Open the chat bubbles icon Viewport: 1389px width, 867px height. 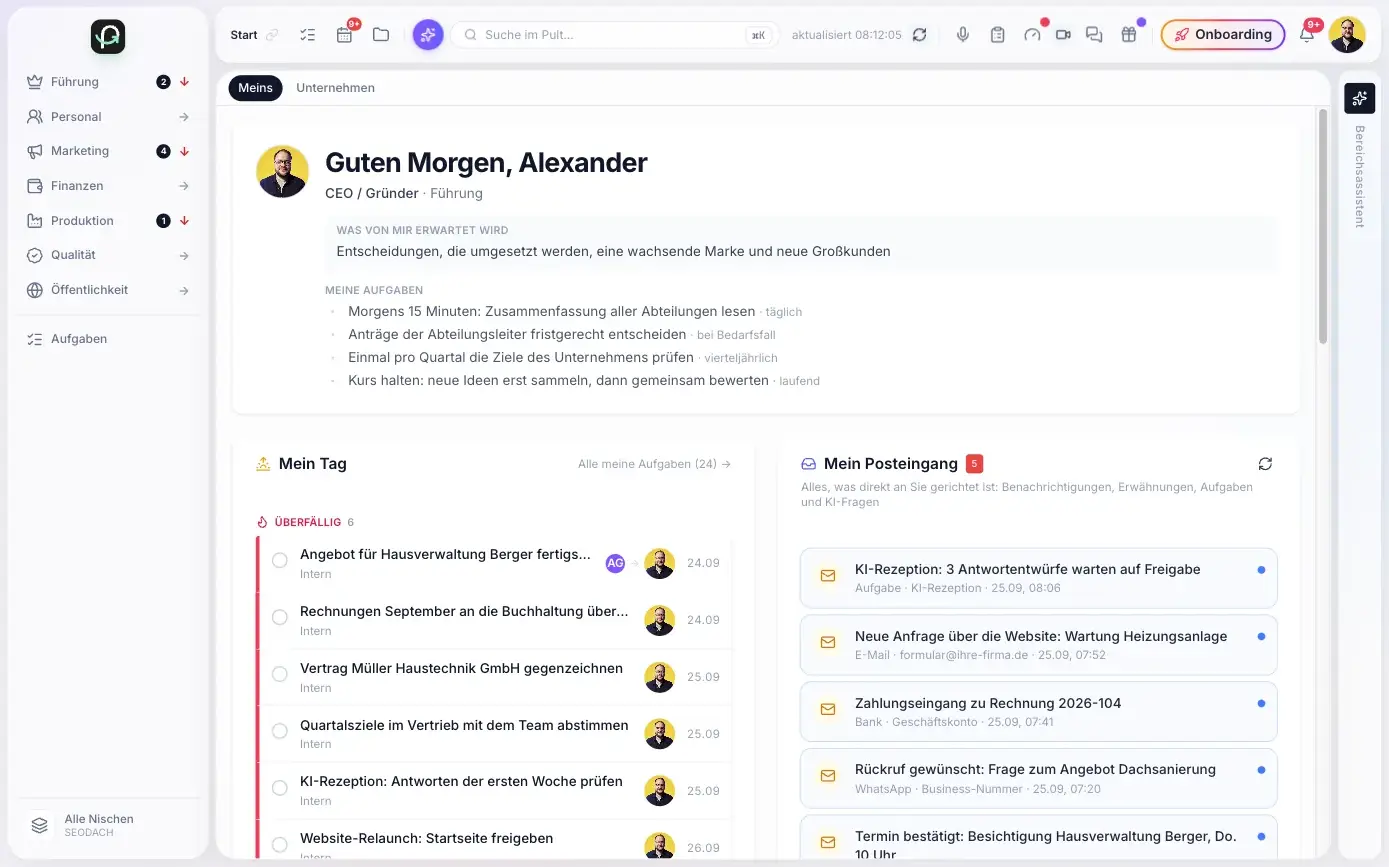click(x=1094, y=35)
